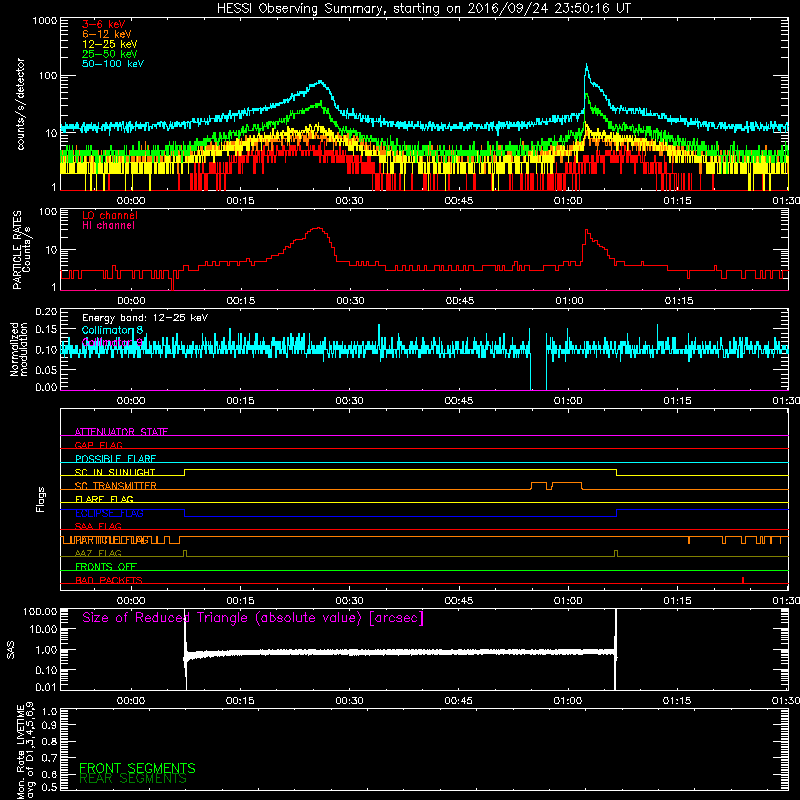800x800 pixels.
Task: Click the ATTENUATOR STATE flag label
Action: click(x=121, y=432)
